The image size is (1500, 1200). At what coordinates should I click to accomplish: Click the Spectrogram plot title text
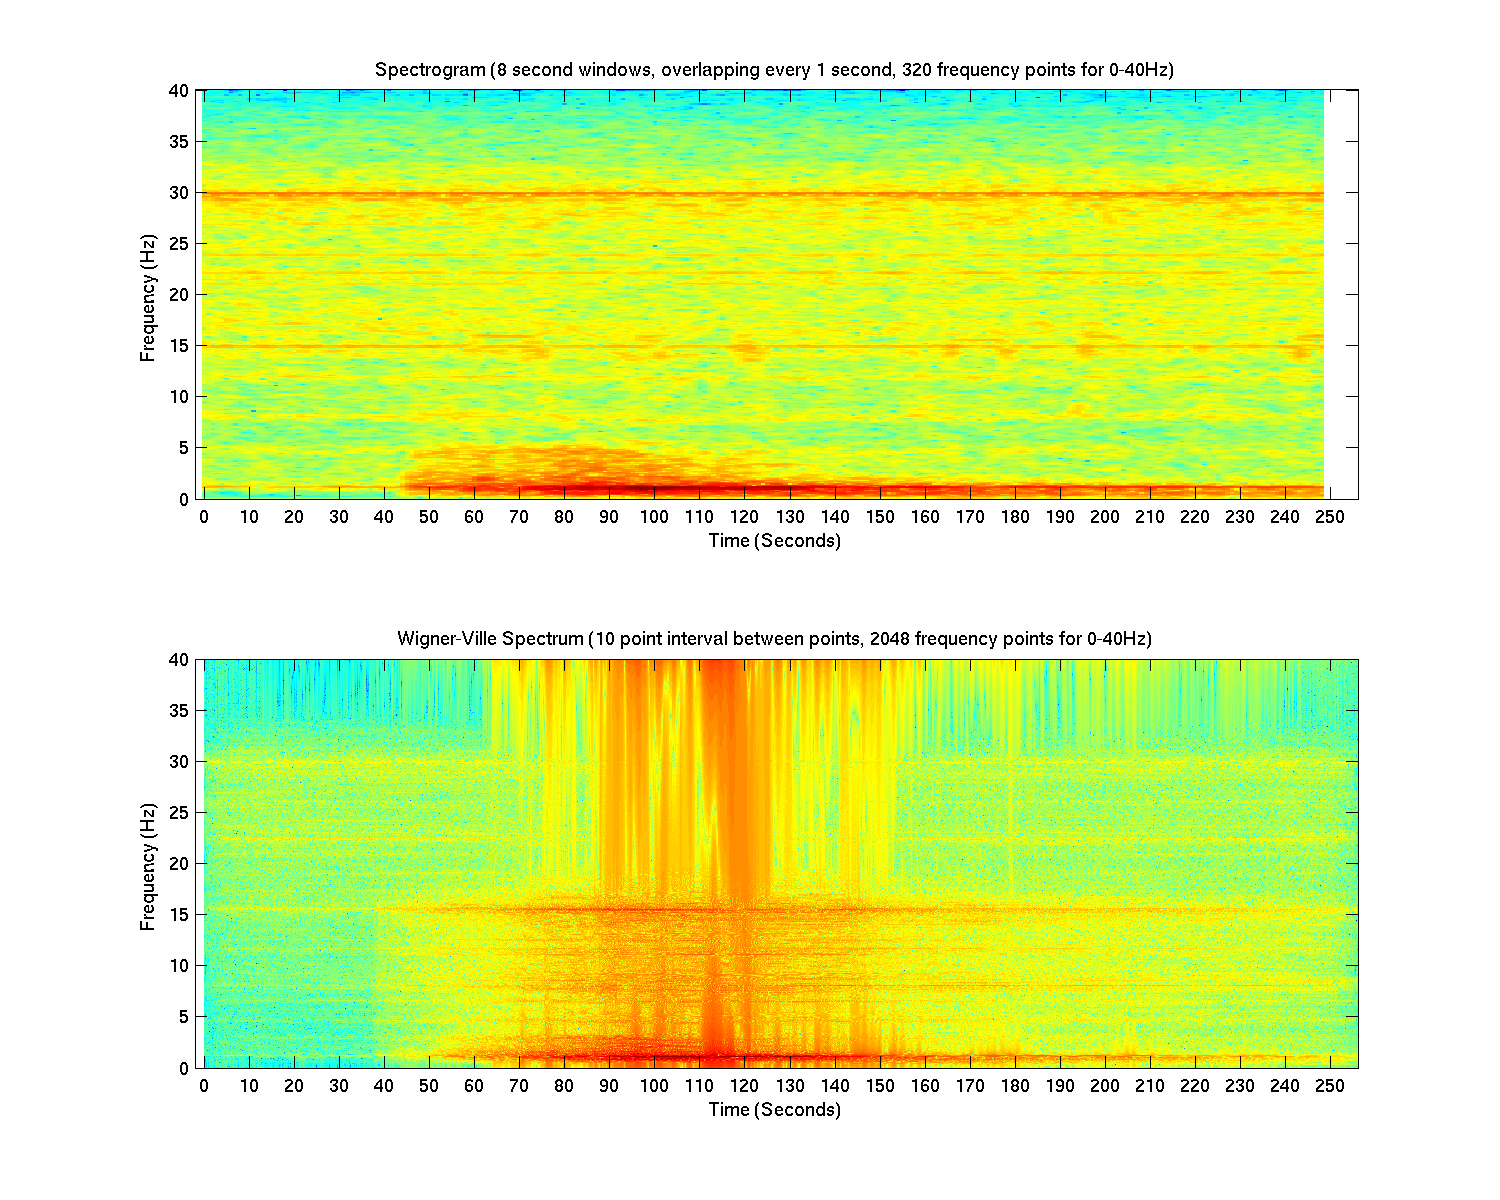[773, 70]
